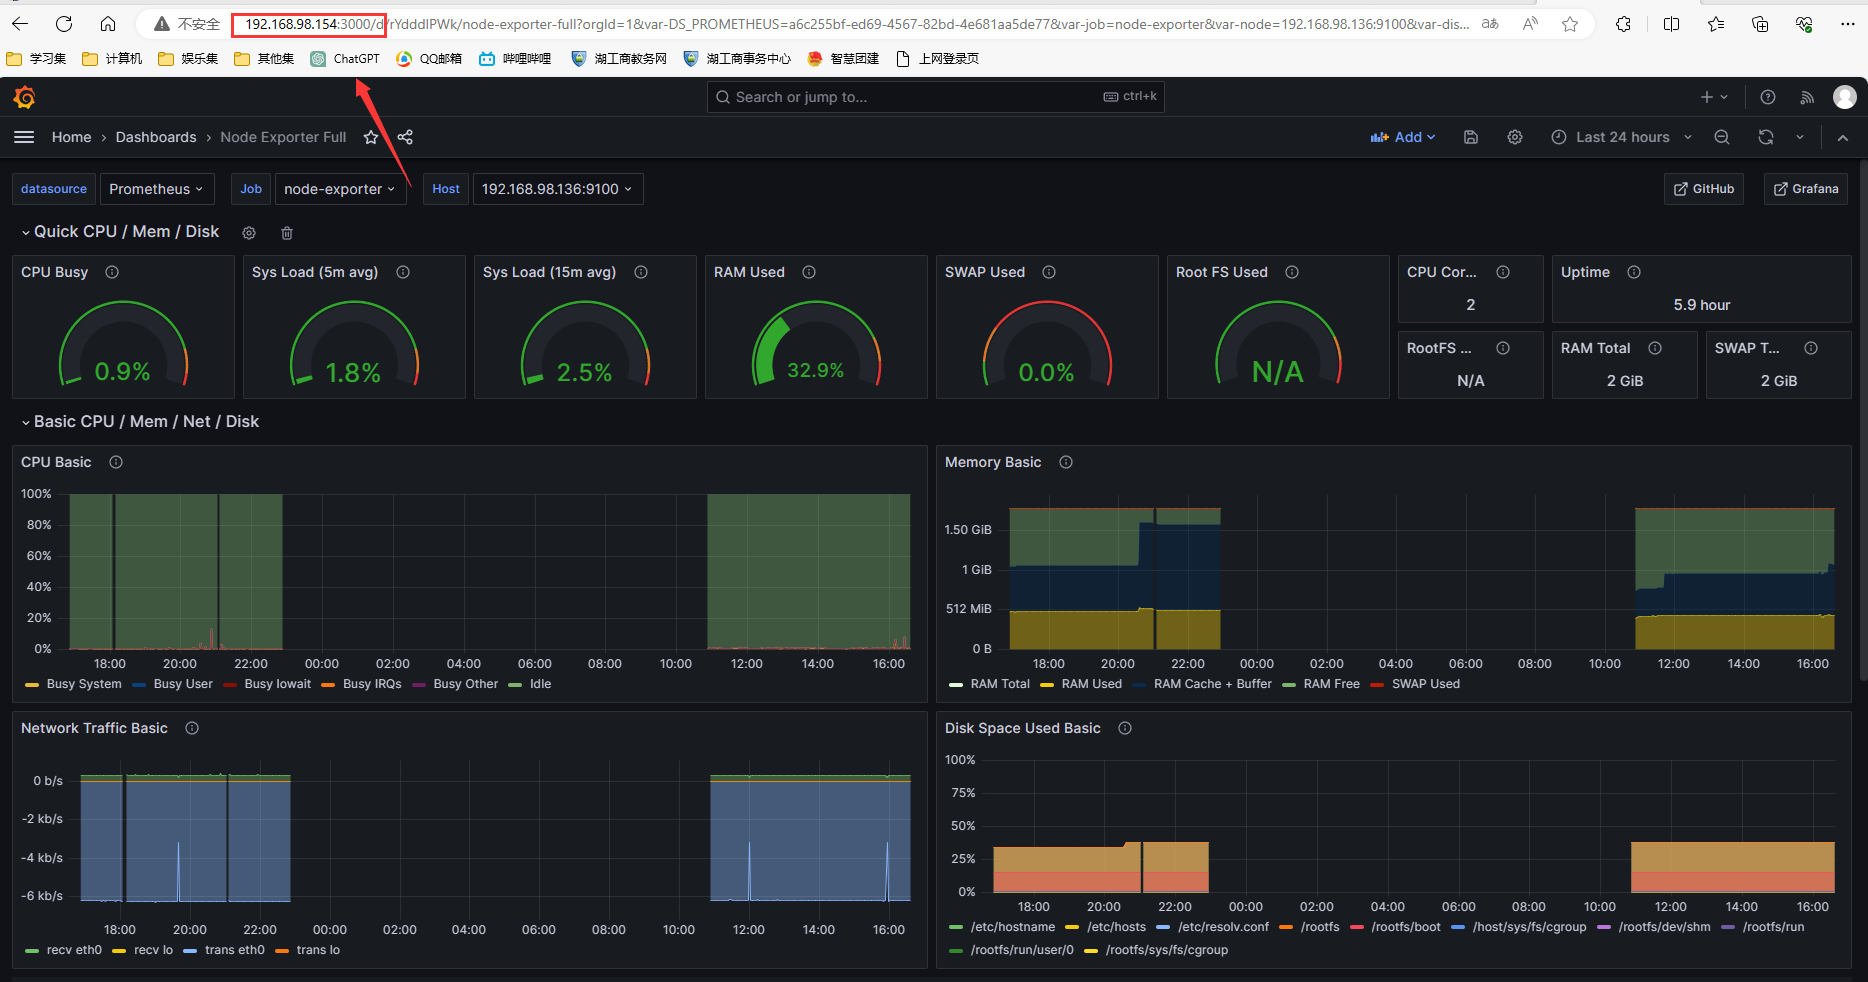Open the Grafana link button
Viewport: 1868px width, 982px height.
click(1806, 189)
